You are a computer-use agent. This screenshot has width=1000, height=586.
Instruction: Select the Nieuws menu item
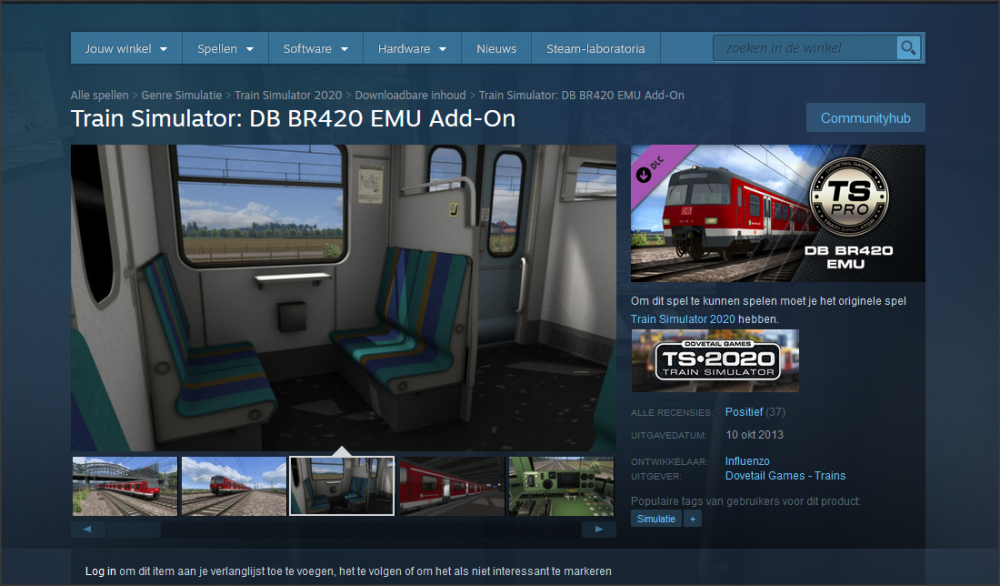(x=495, y=47)
